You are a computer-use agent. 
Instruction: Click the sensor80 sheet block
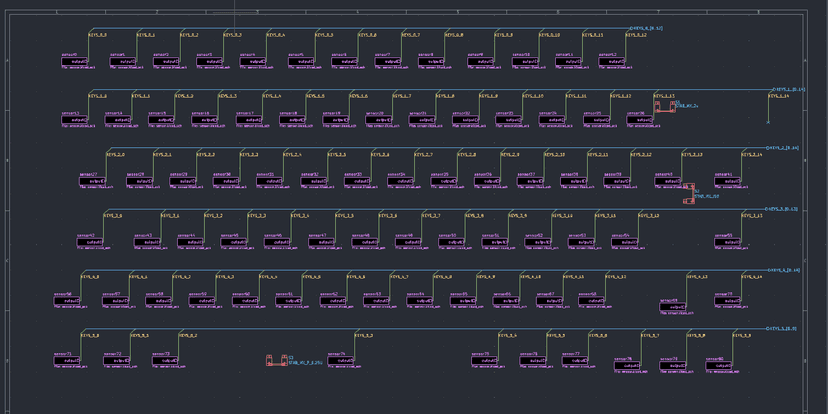click(x=723, y=366)
